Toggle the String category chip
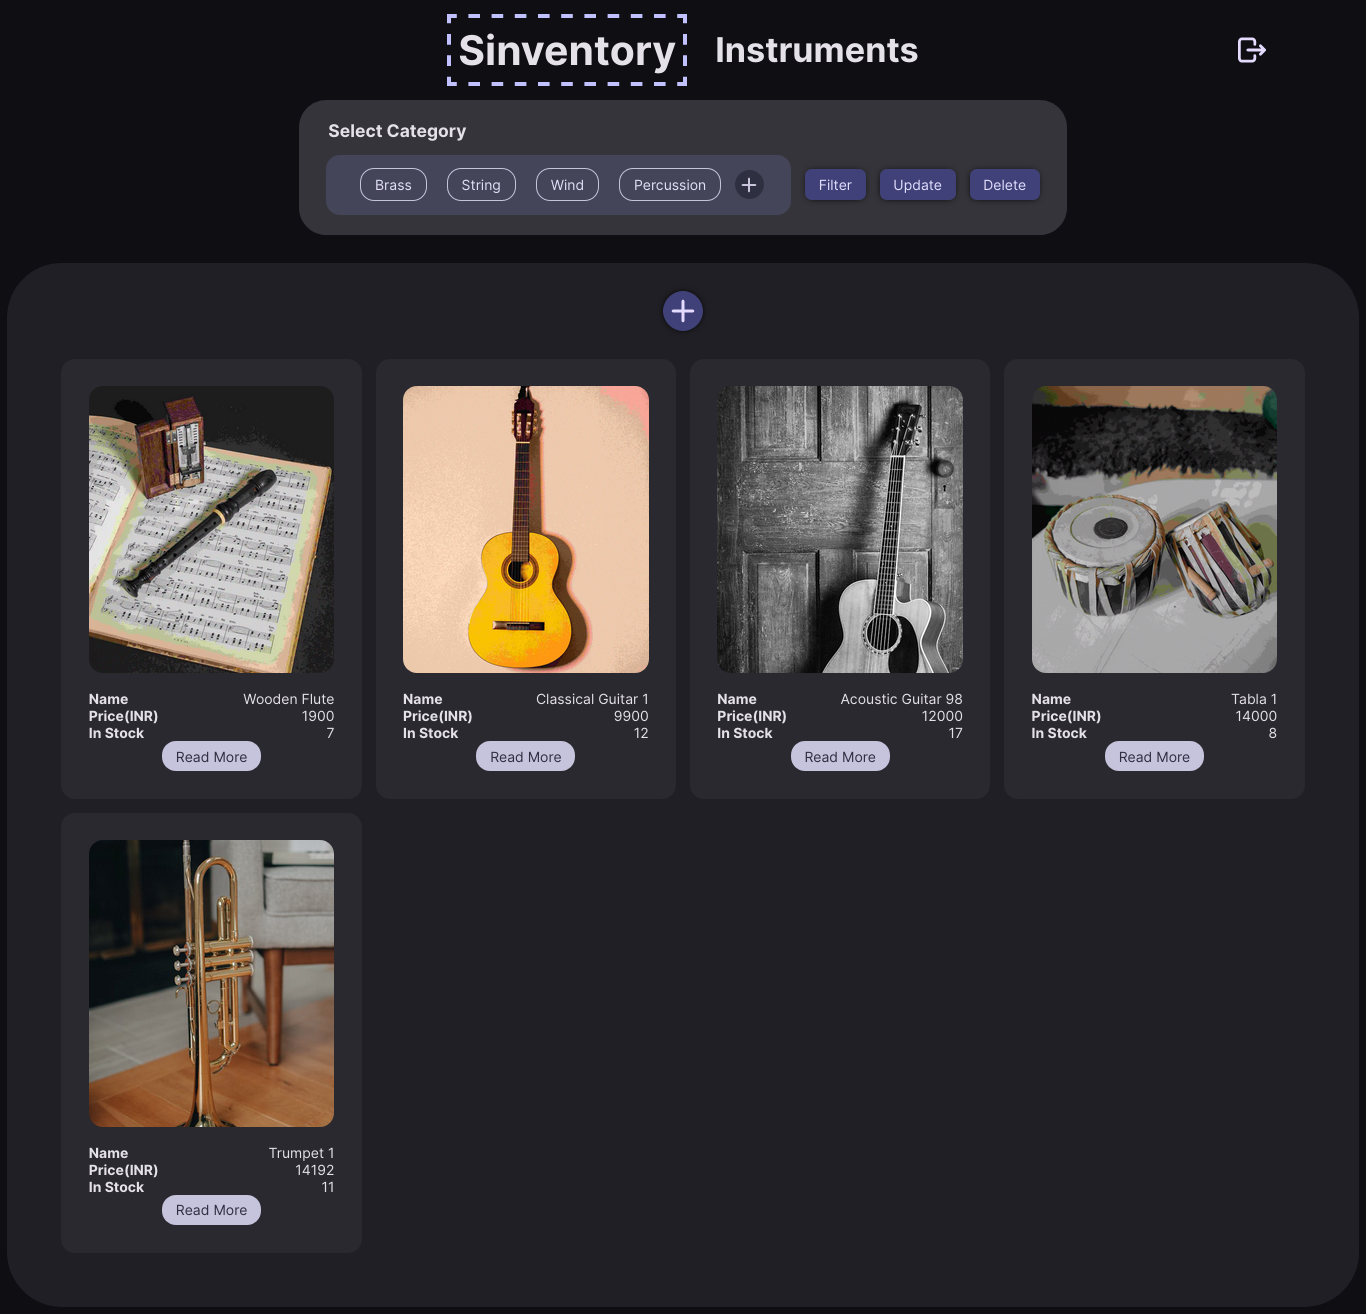 (x=481, y=185)
